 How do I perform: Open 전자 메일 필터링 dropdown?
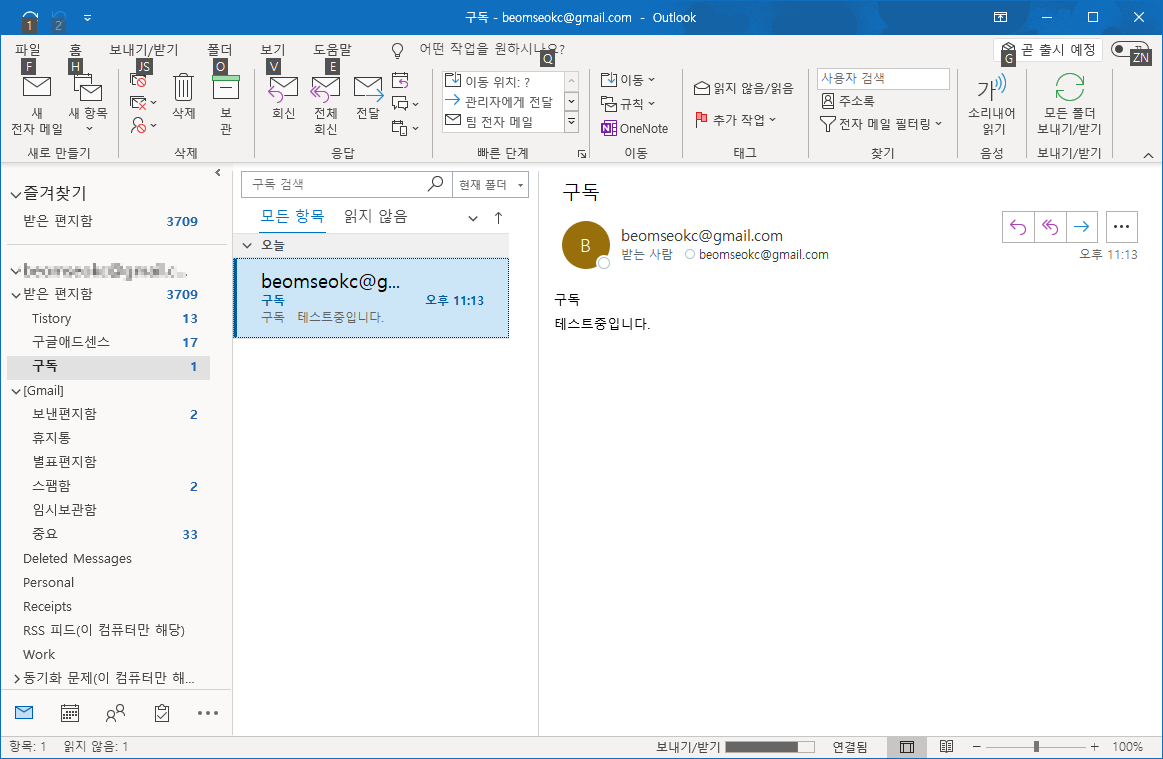pos(881,124)
